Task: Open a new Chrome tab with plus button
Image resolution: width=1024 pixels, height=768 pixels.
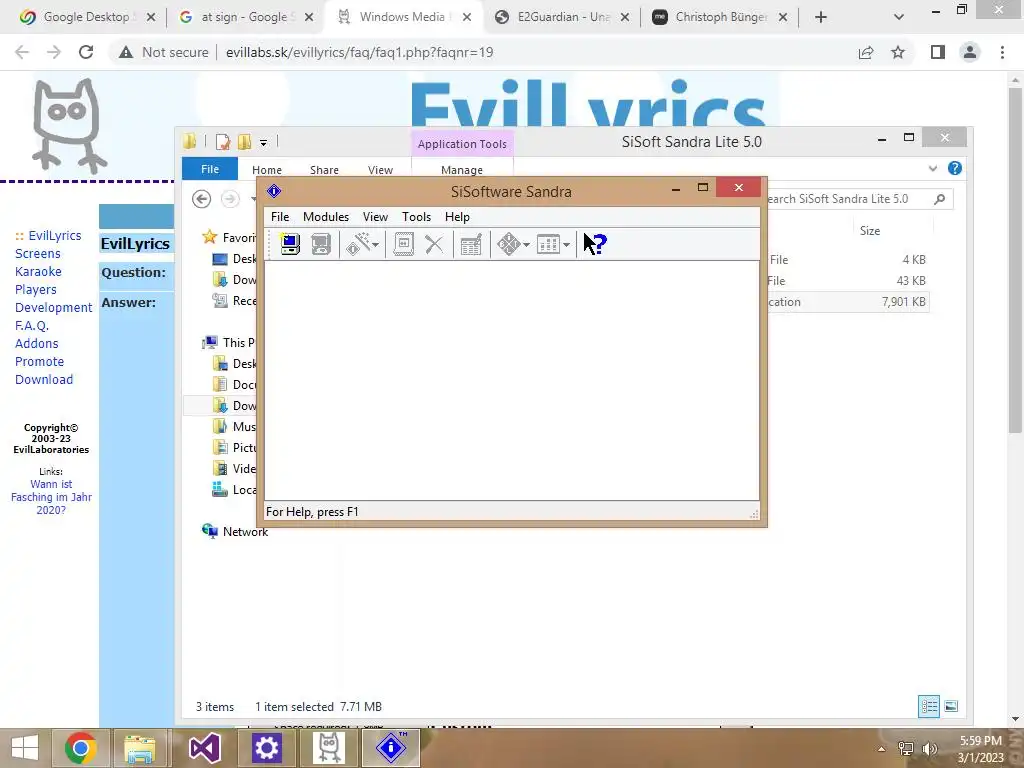Action: pos(821,18)
